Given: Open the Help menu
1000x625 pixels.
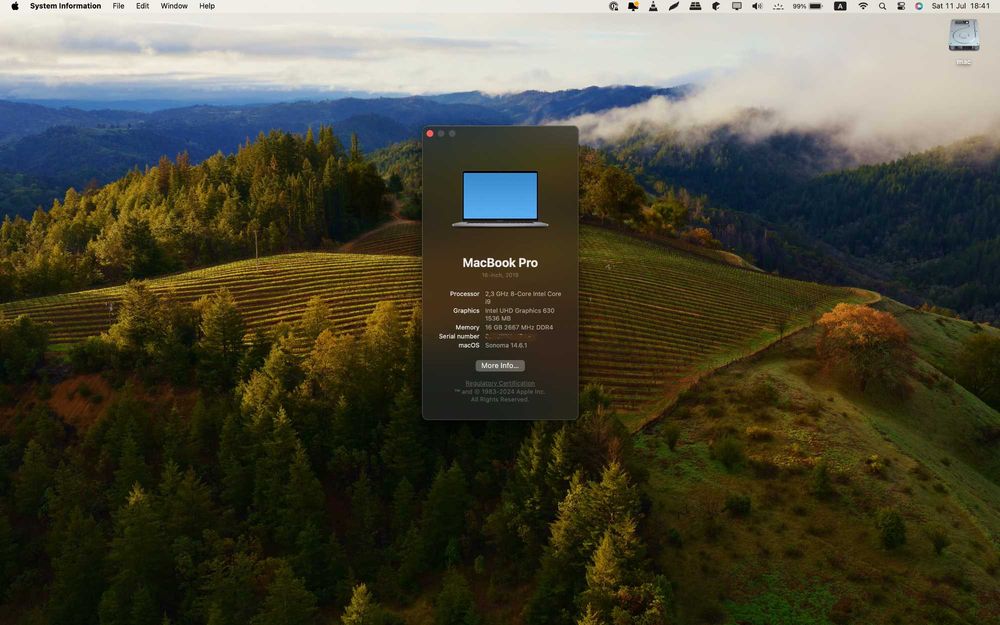Looking at the screenshot, I should [207, 6].
